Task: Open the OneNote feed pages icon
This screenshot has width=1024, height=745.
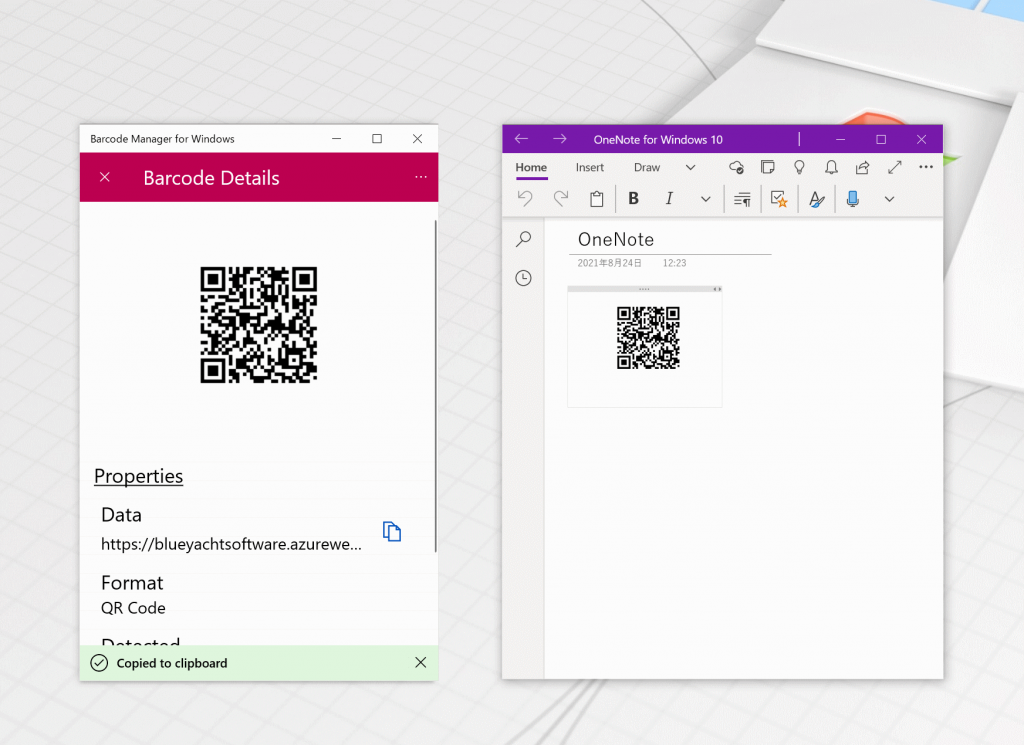Action: [767, 168]
